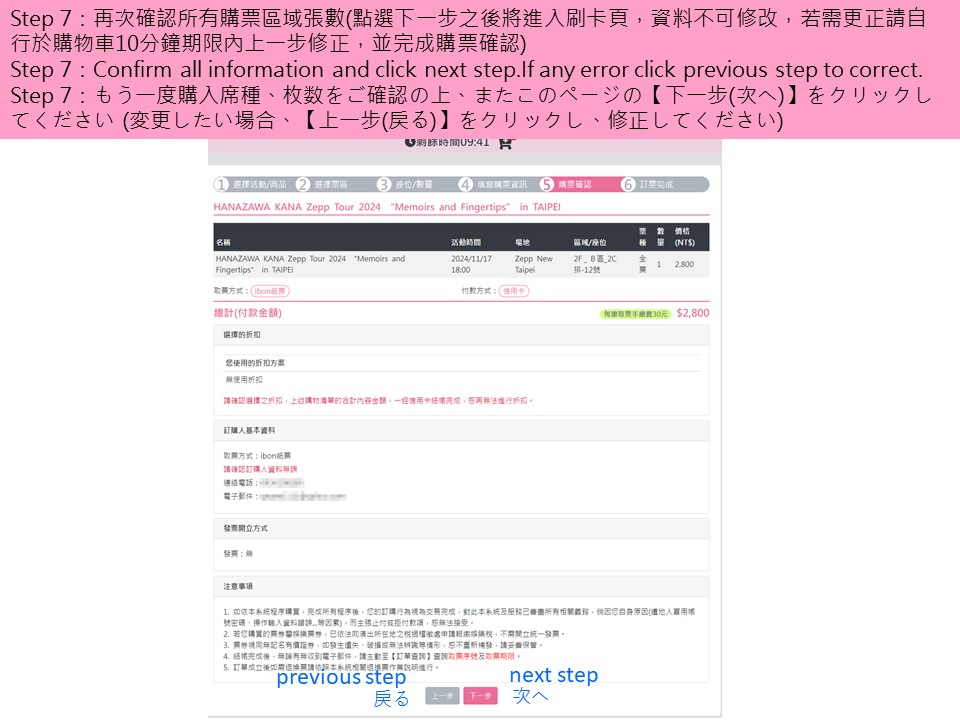
Task: Click the 注意事項 section header
Action: tap(238, 586)
